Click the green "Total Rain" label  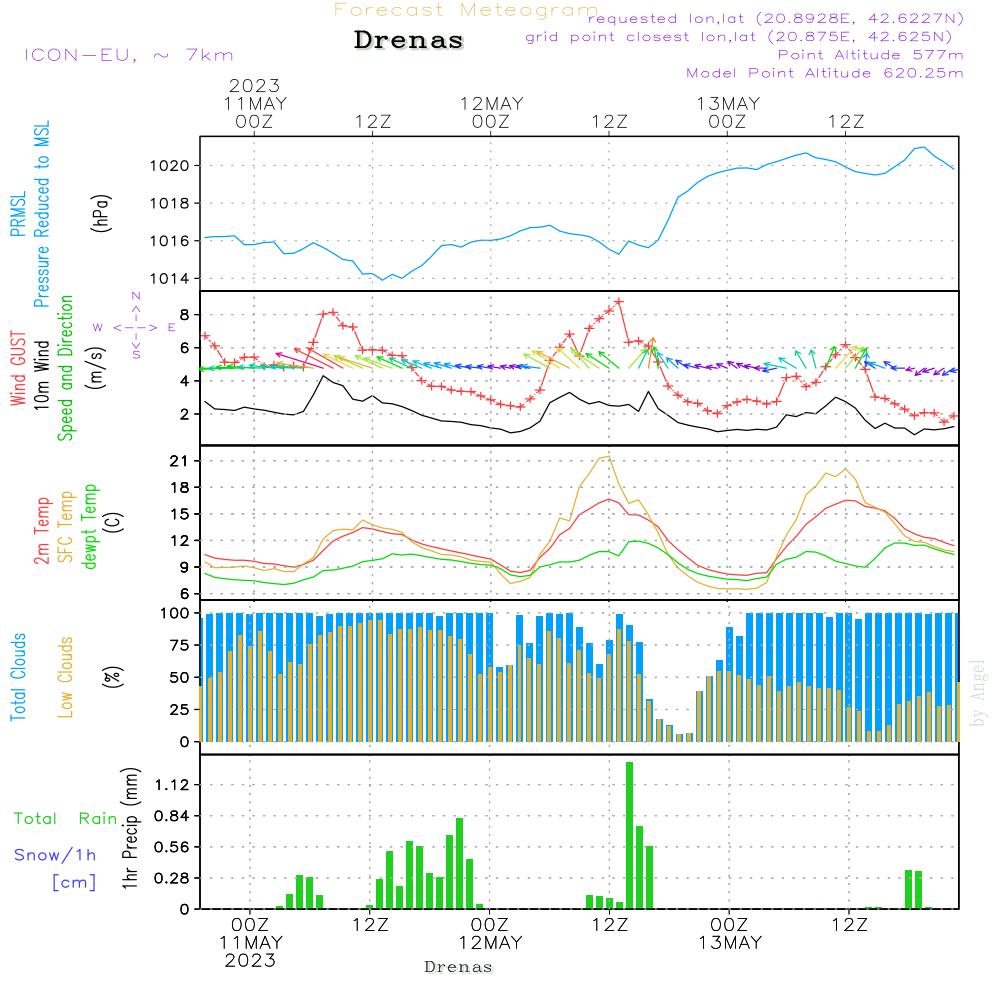pos(65,819)
